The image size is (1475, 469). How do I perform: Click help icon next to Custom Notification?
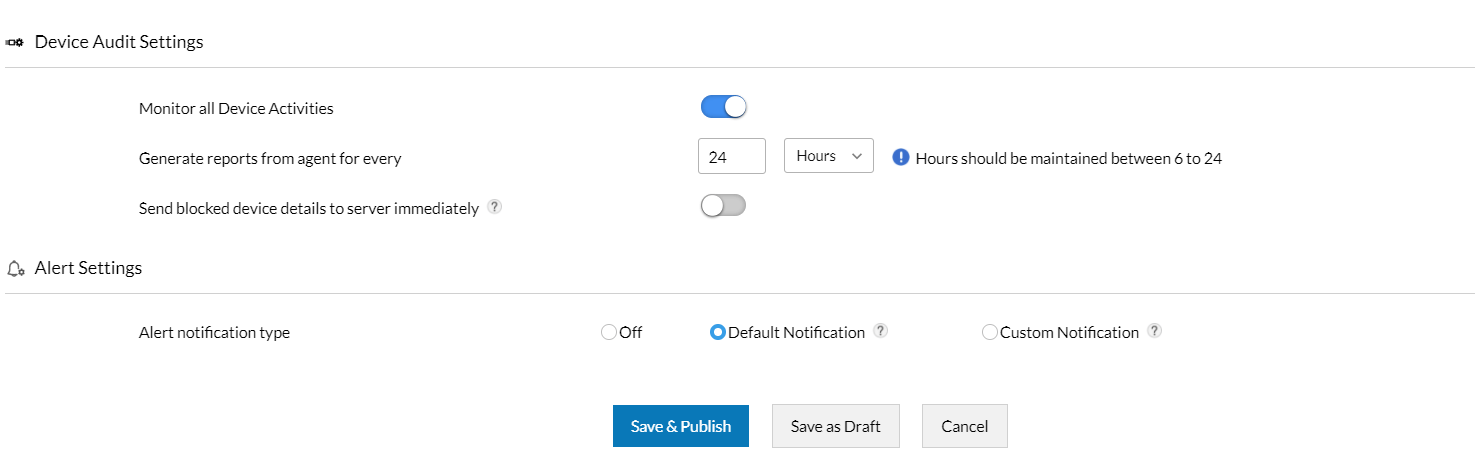coord(1154,331)
